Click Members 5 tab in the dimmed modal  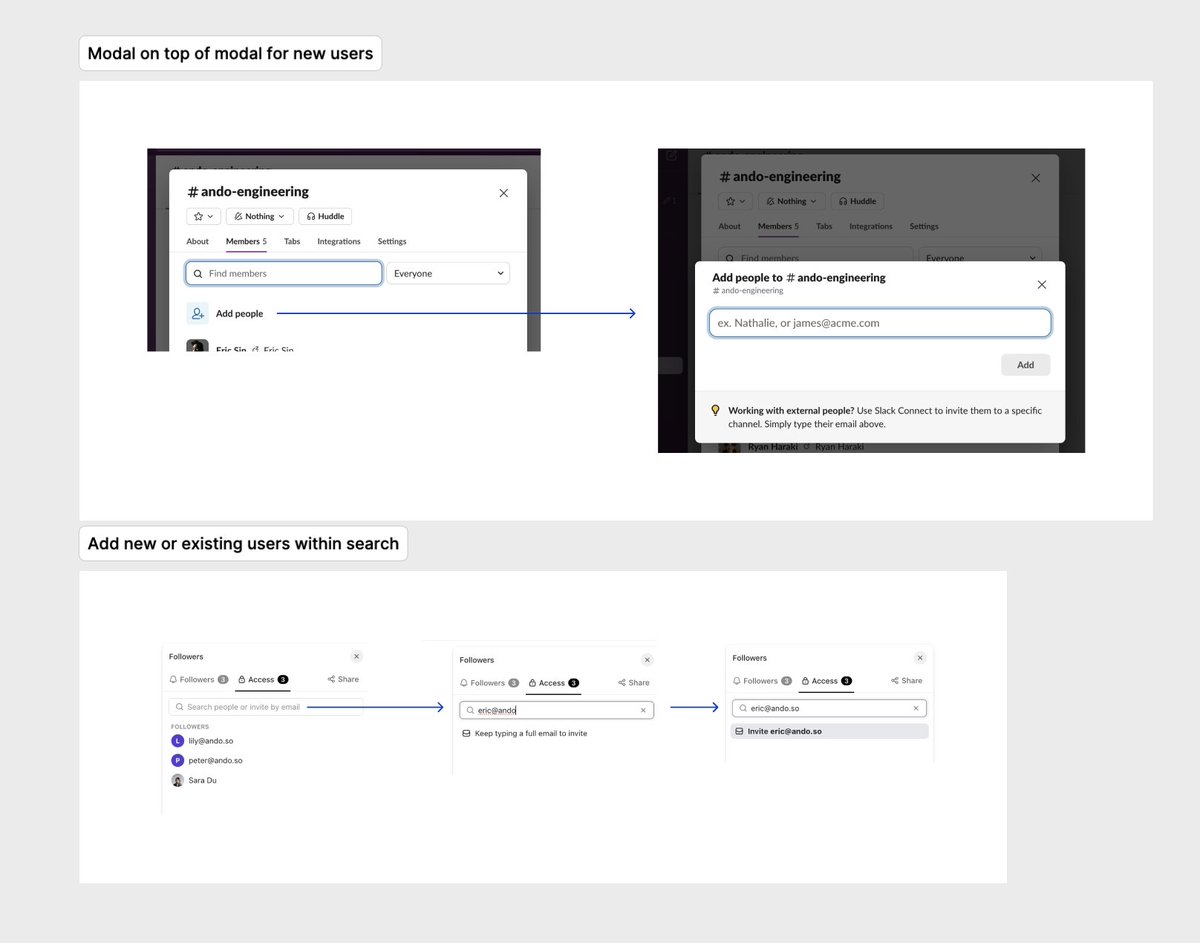click(778, 226)
